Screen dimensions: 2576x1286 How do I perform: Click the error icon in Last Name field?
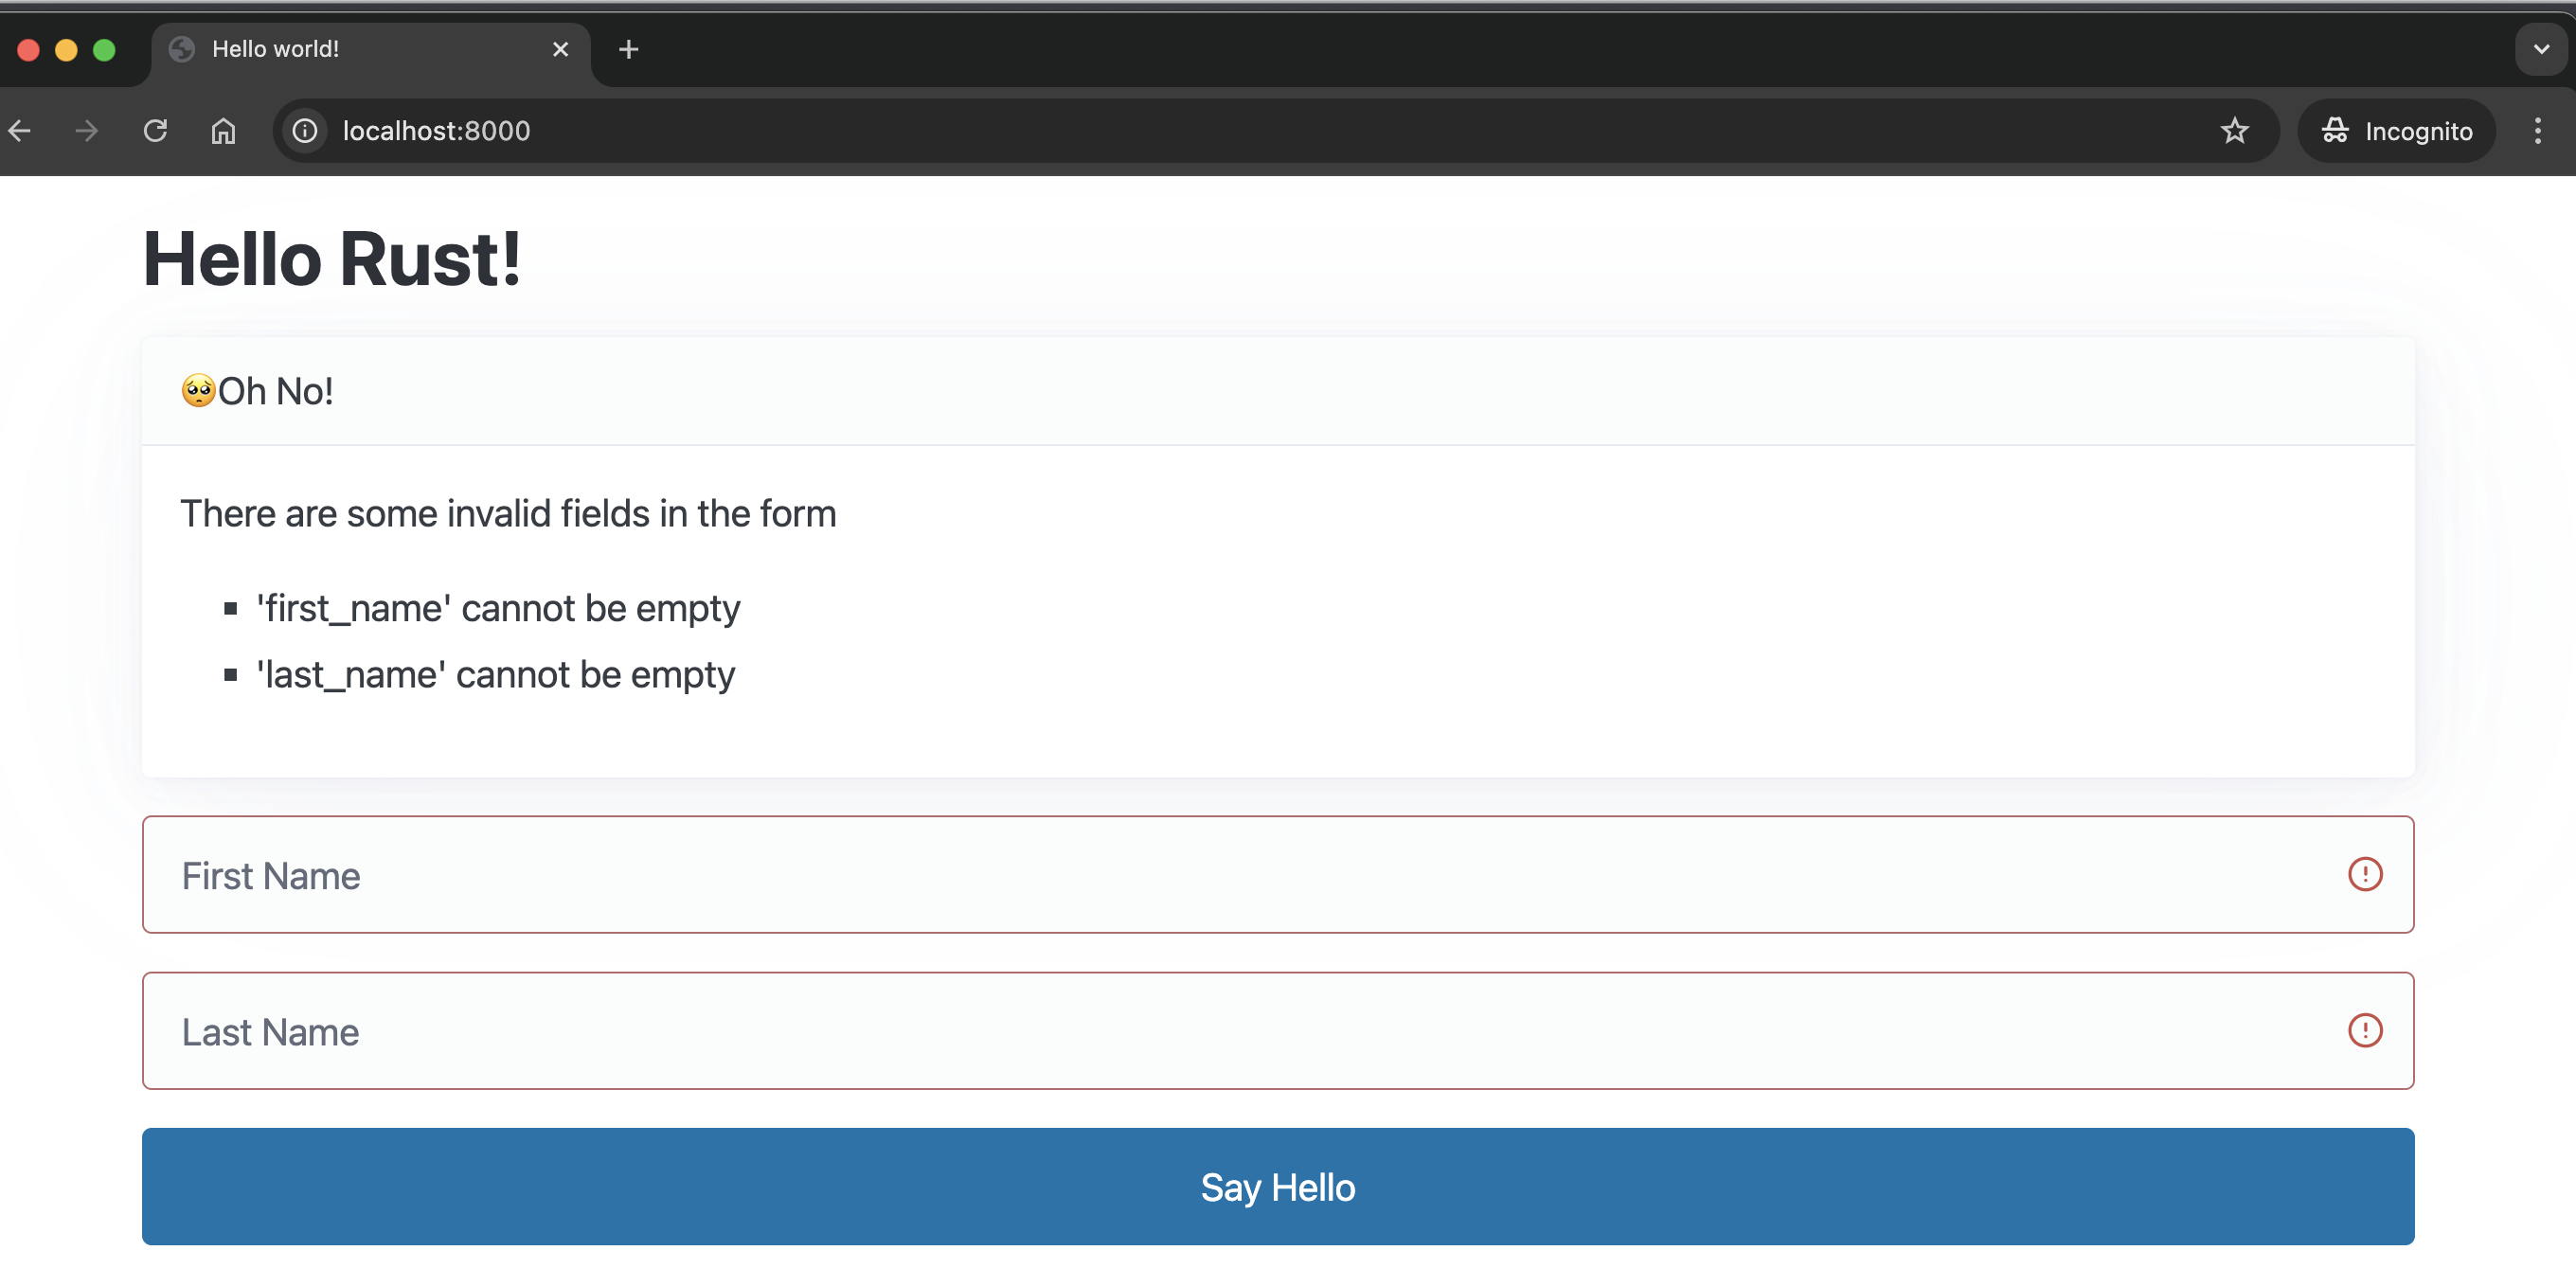click(2364, 1030)
